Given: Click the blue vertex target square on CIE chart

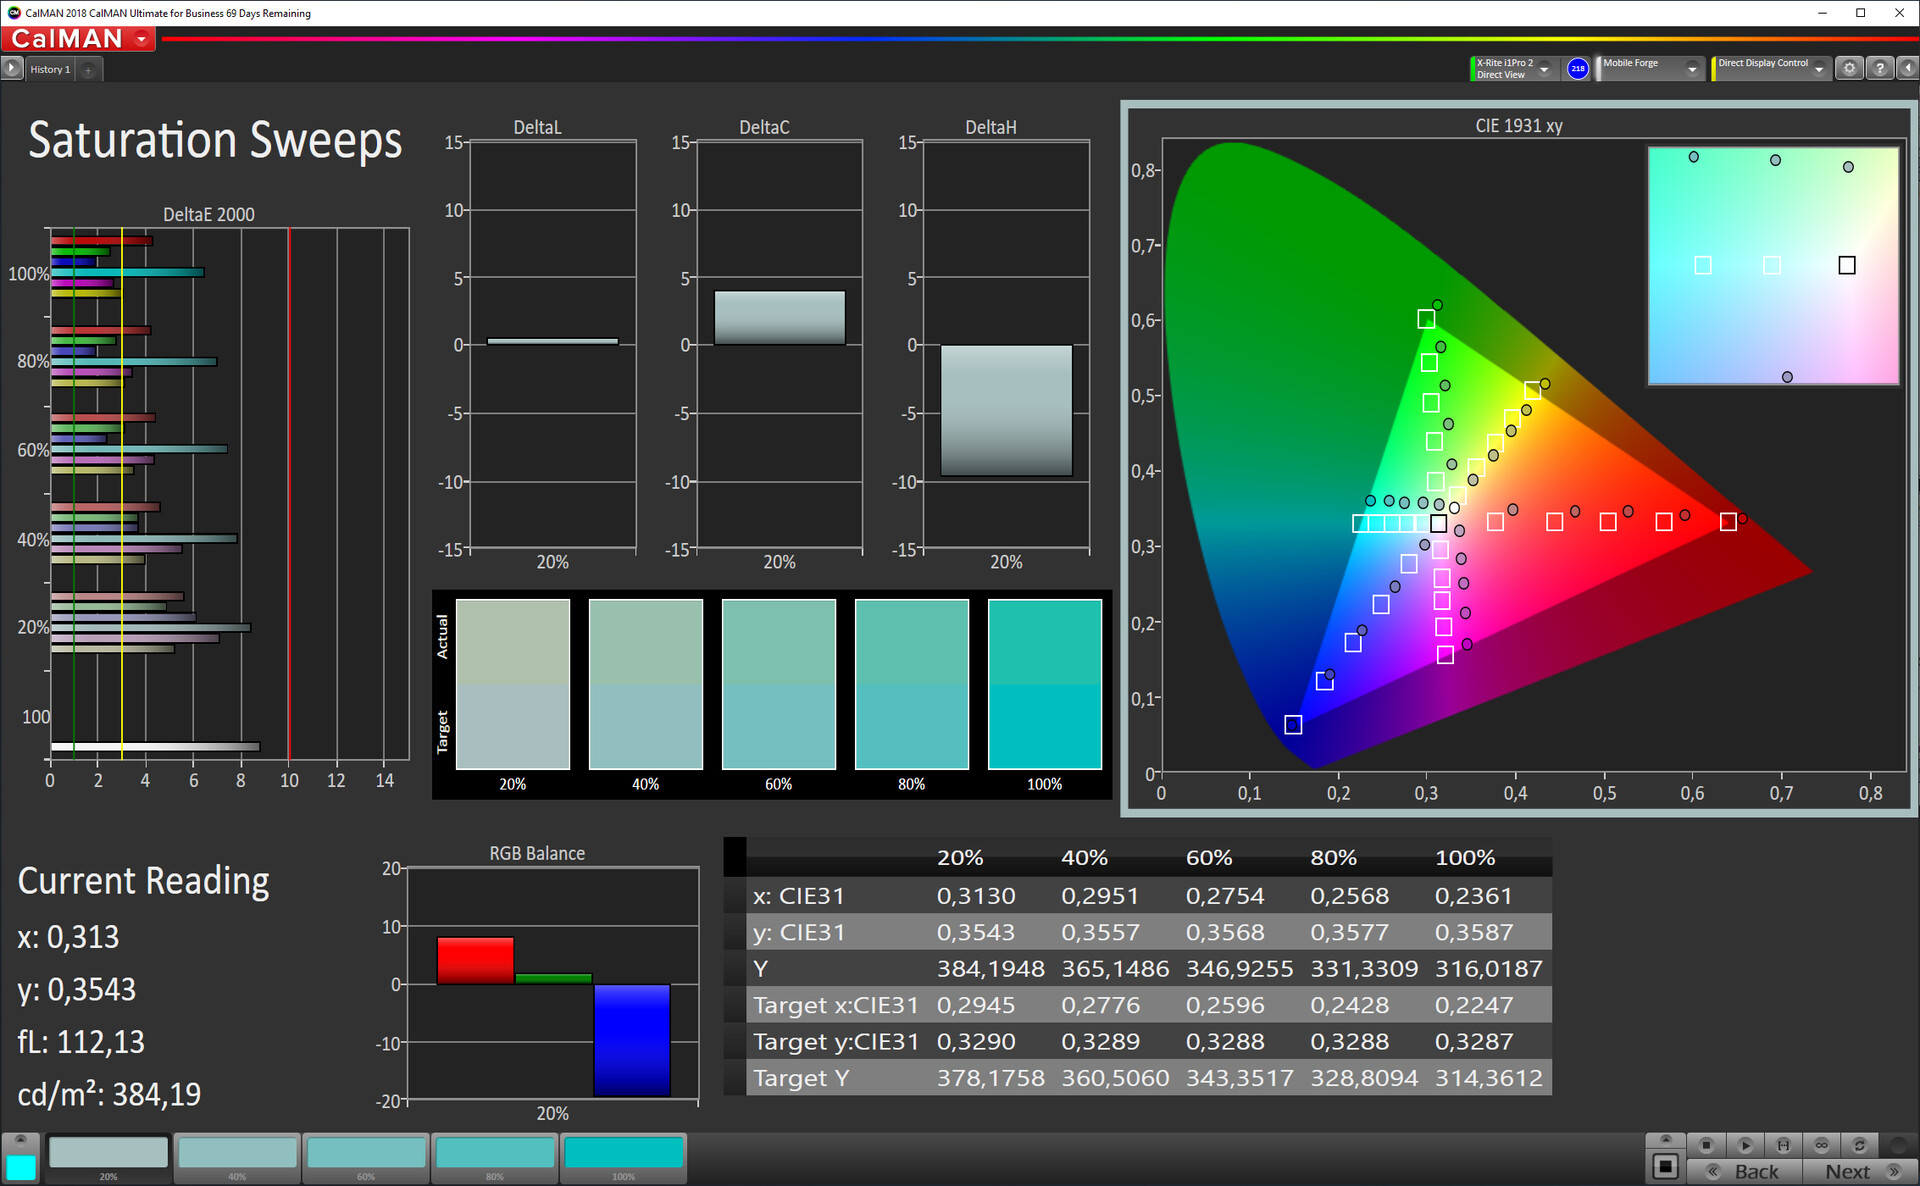Looking at the screenshot, I should coord(1293,725).
